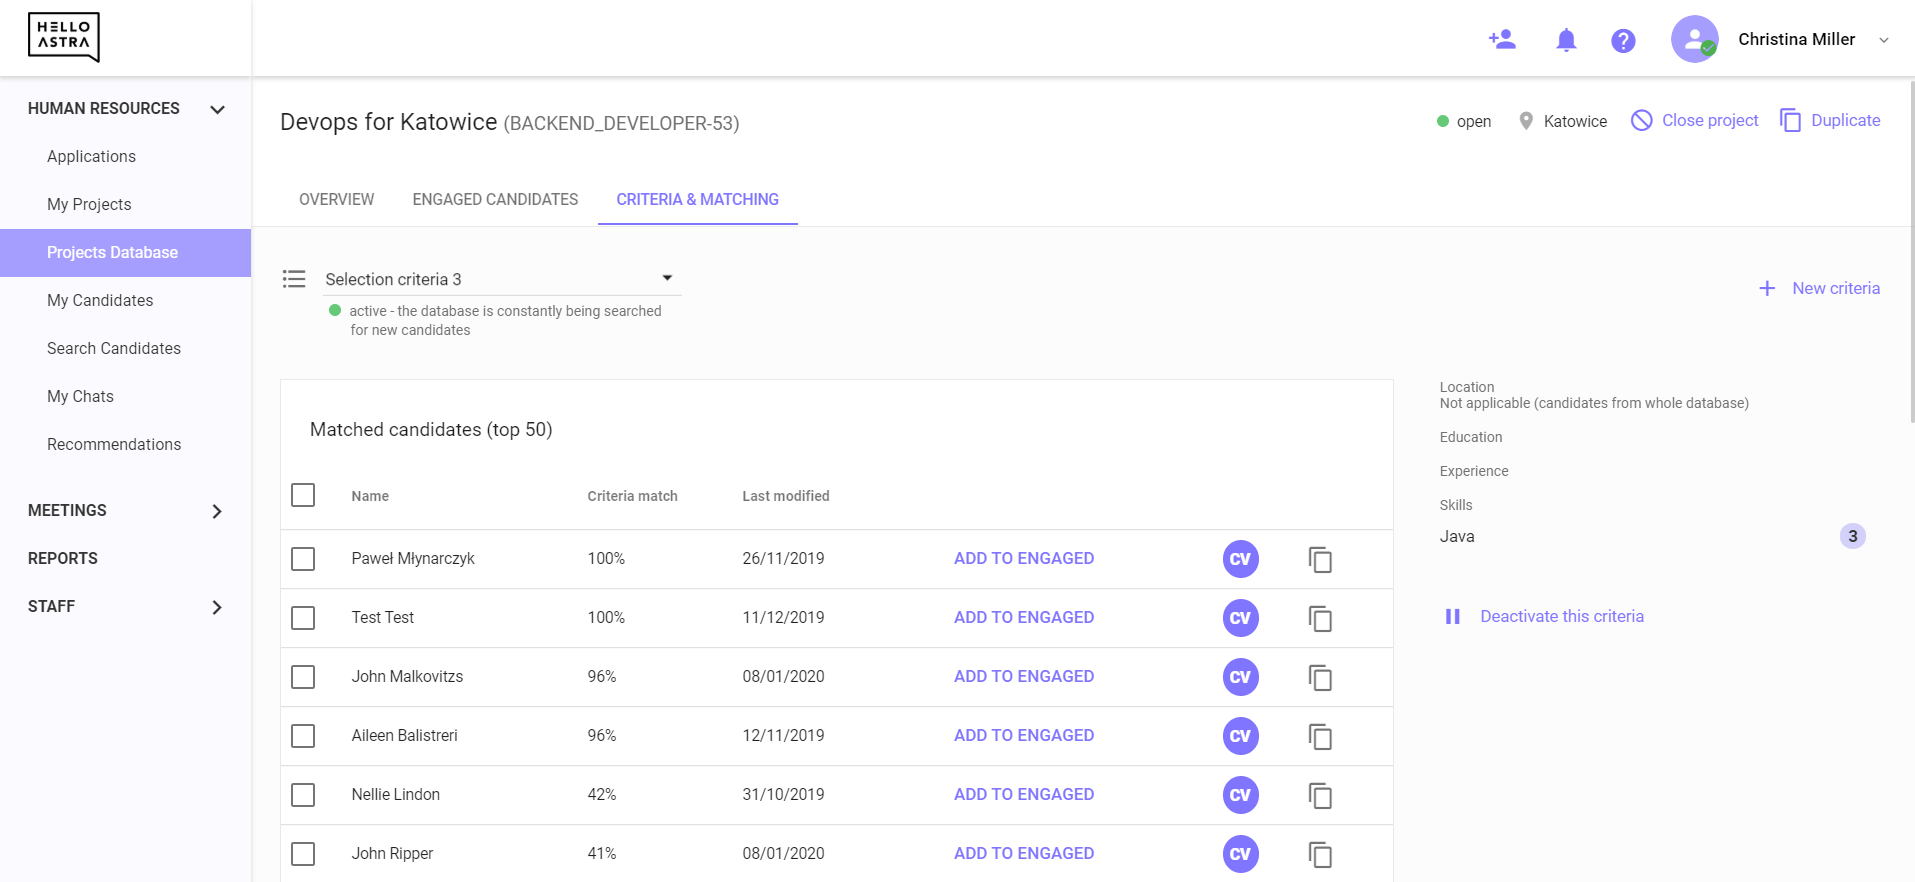Check the Nellie Lindon row checkbox
Image resolution: width=1915 pixels, height=882 pixels.
point(303,794)
